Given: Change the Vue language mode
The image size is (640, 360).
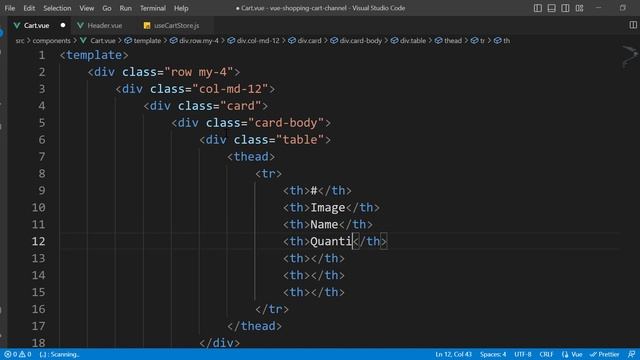Looking at the screenshot, I should 577,354.
